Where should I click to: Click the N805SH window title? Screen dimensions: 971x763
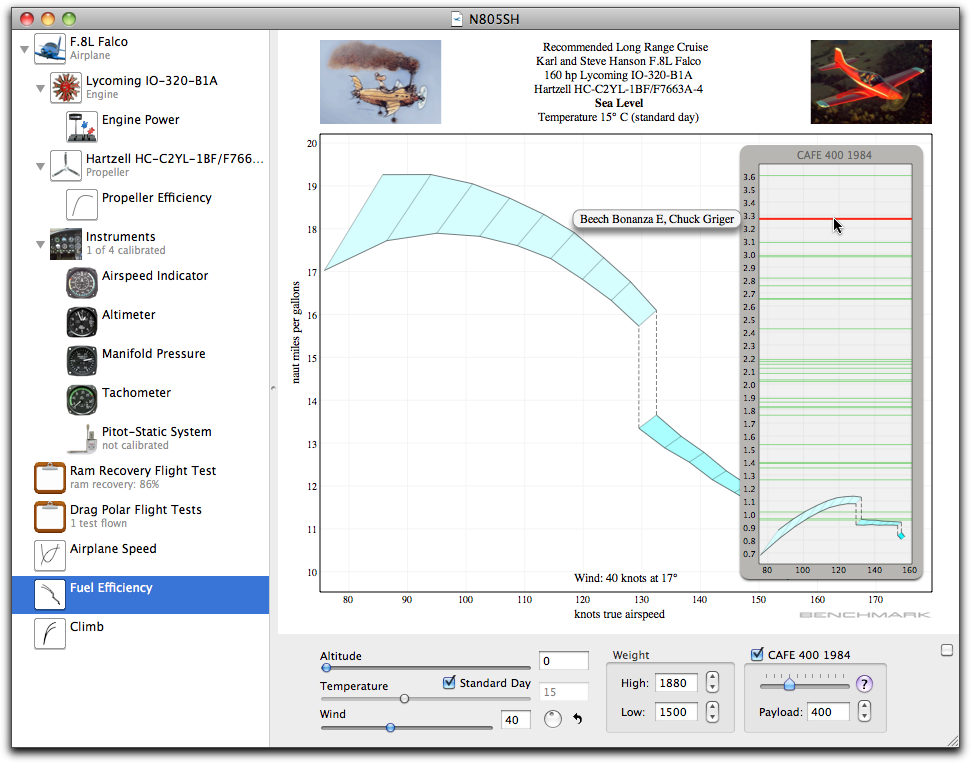494,19
